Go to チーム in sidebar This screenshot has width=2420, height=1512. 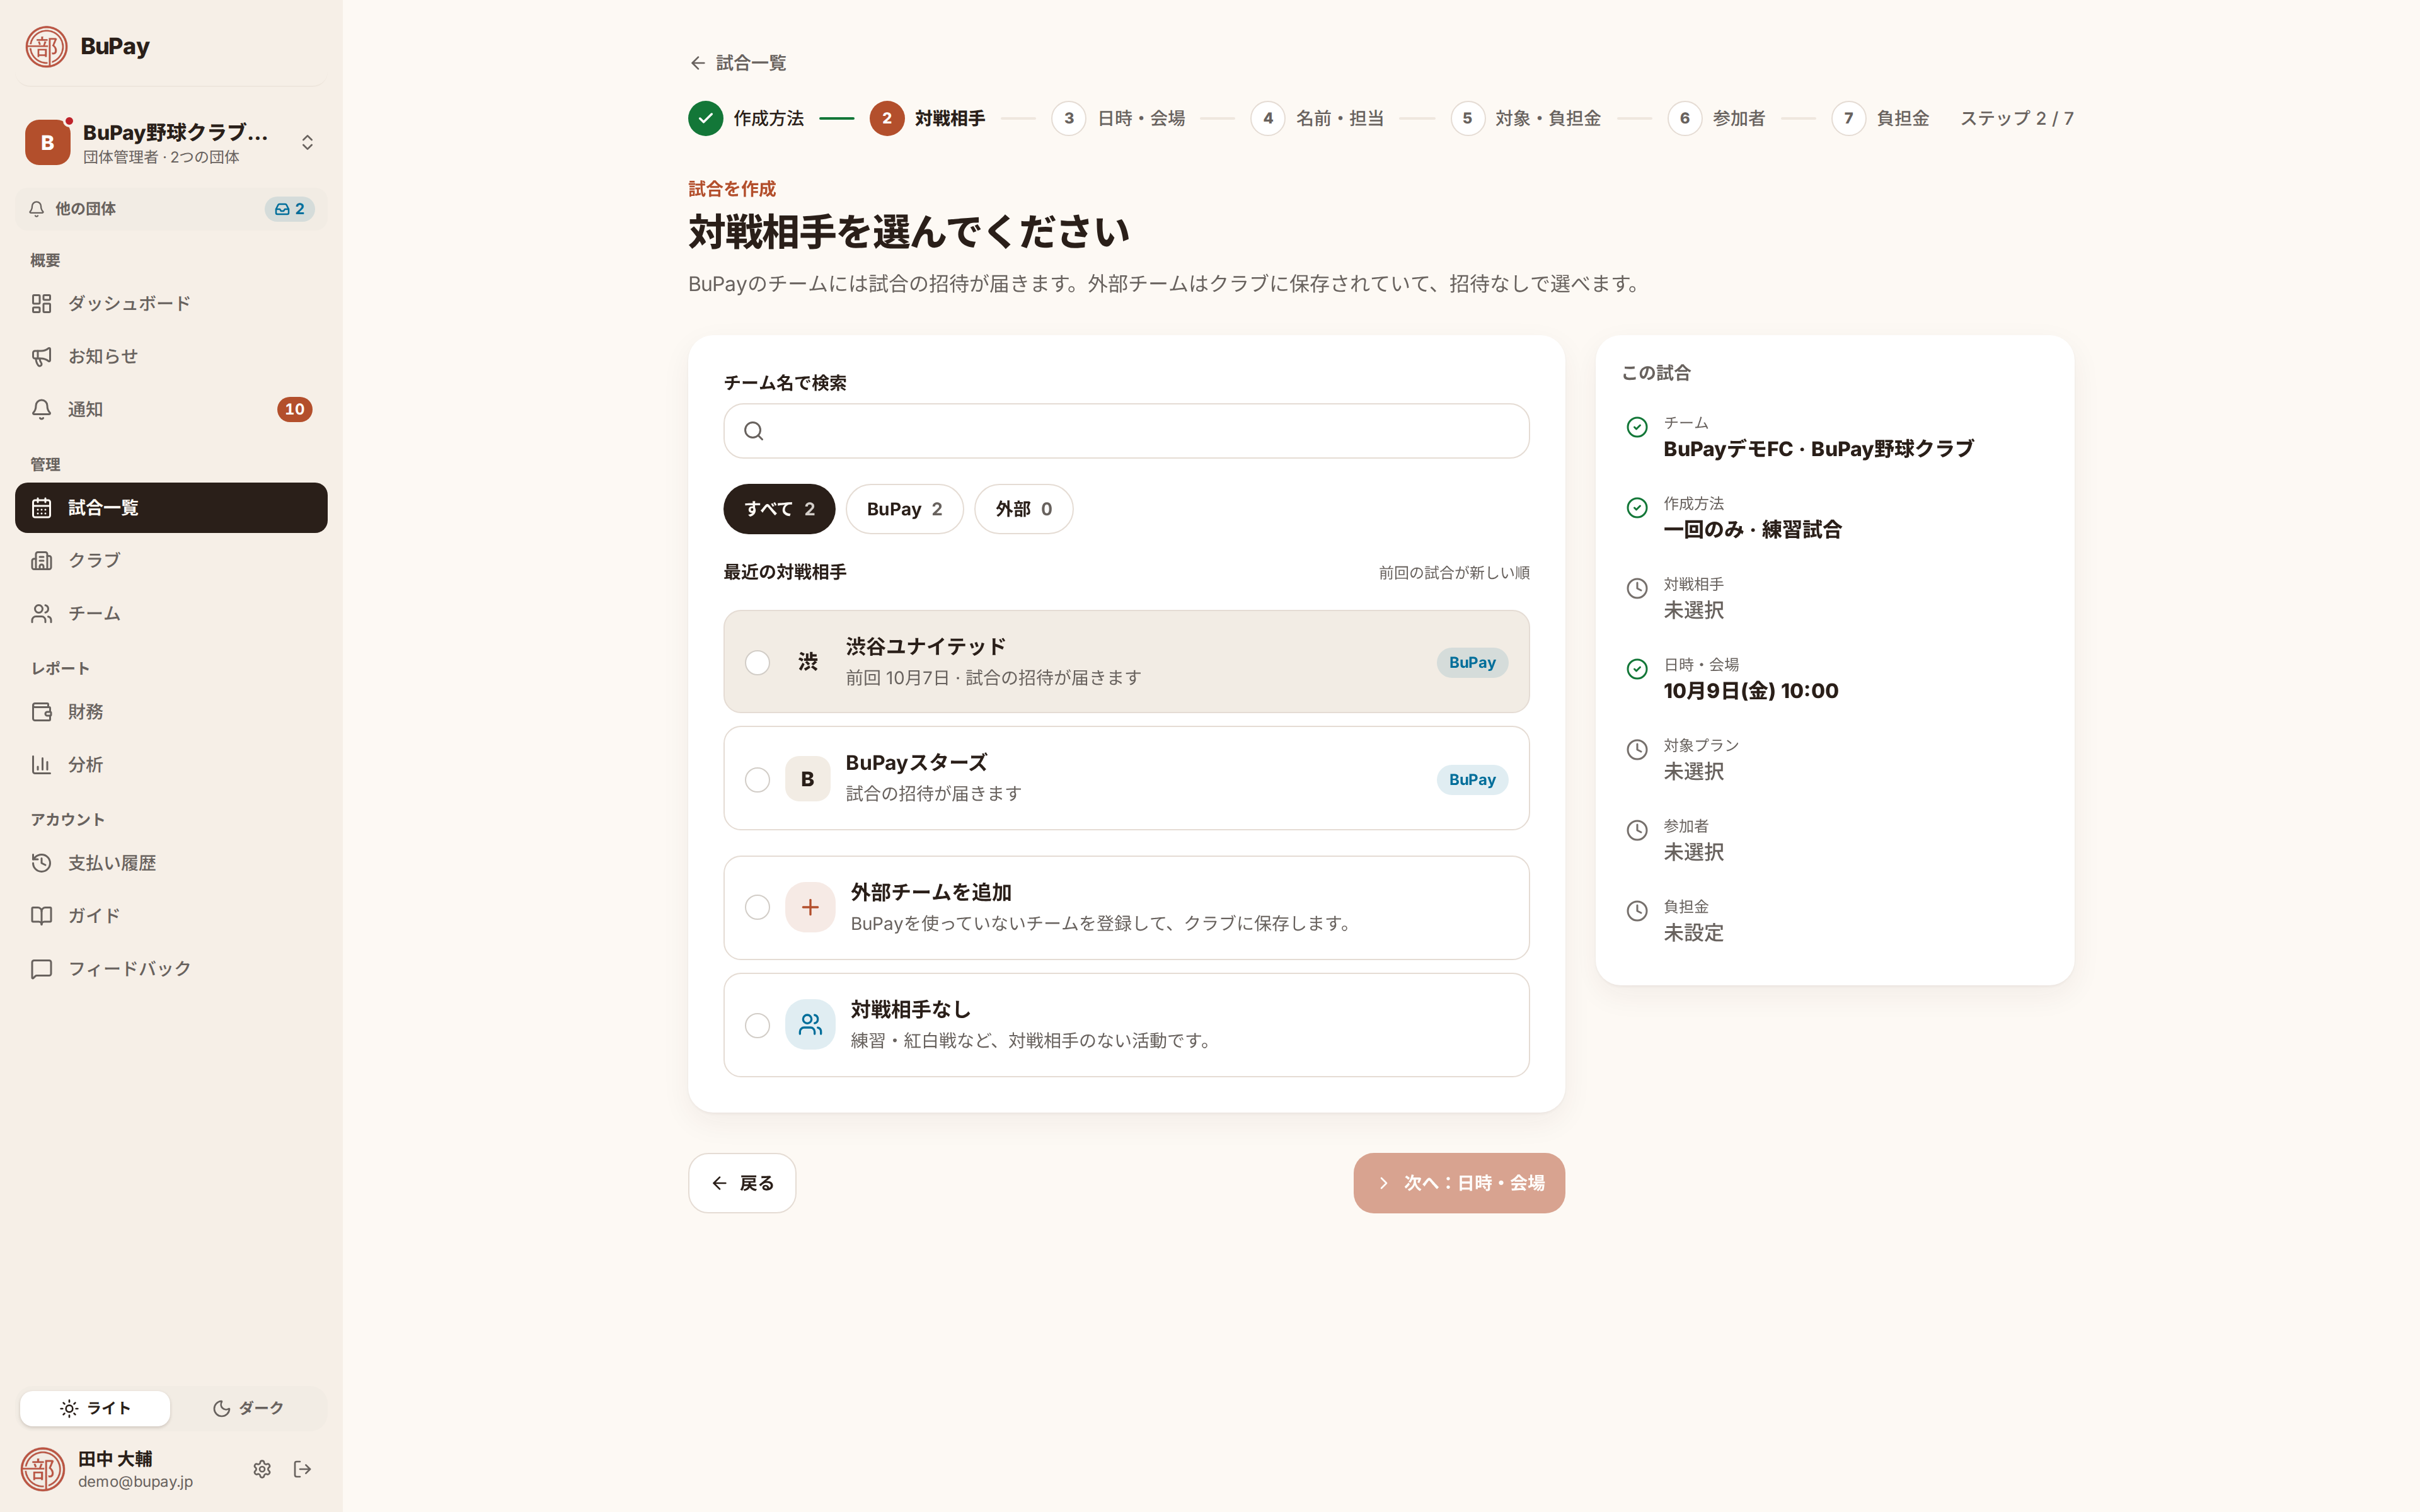pos(171,613)
